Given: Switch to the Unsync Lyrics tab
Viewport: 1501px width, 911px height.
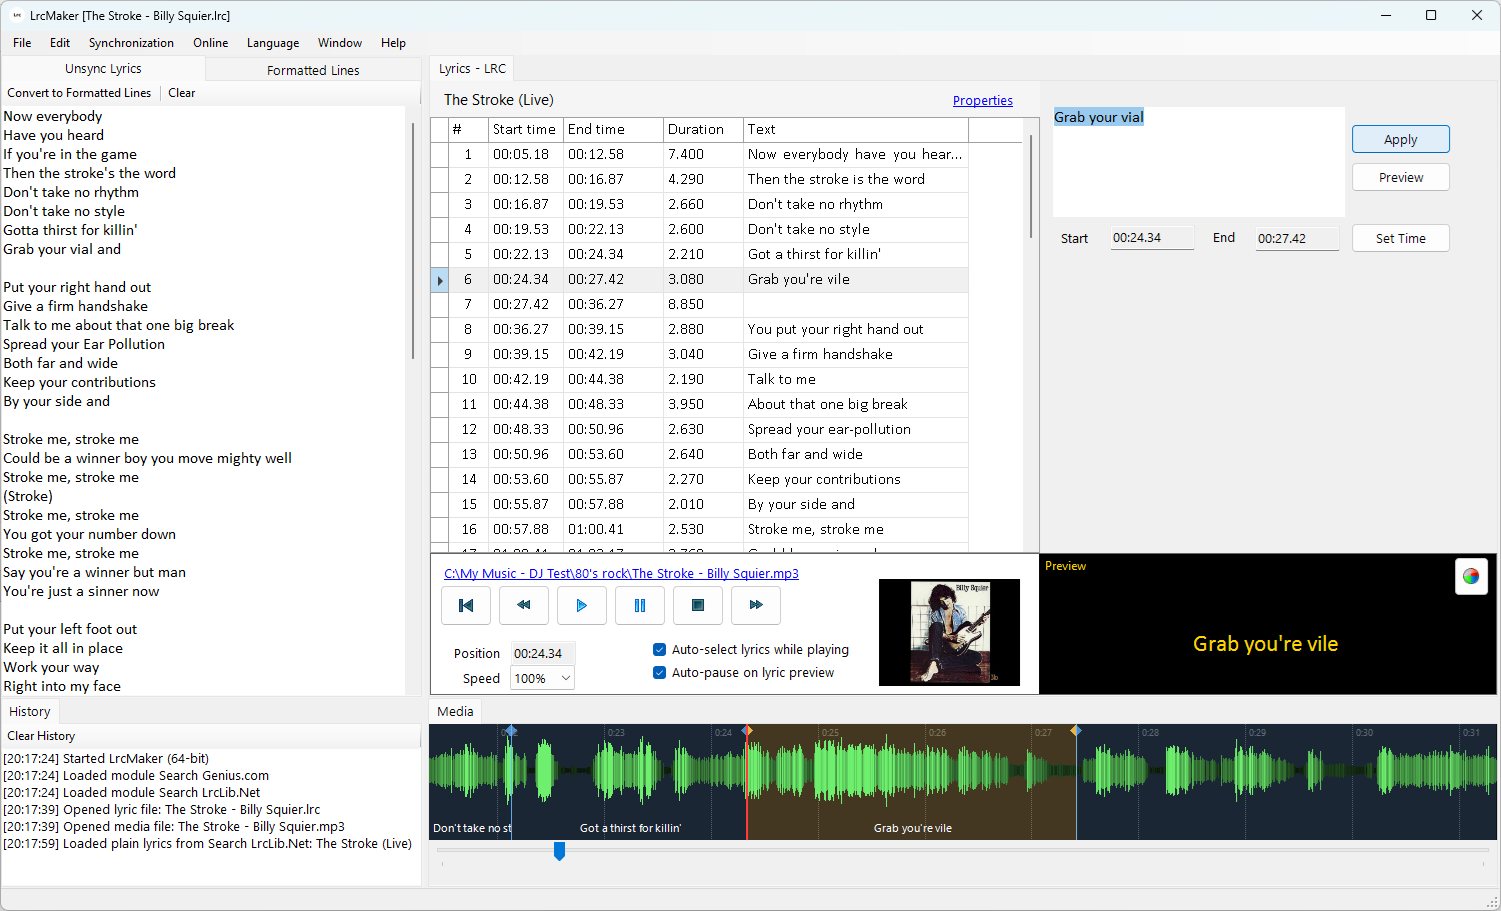Looking at the screenshot, I should [x=103, y=69].
